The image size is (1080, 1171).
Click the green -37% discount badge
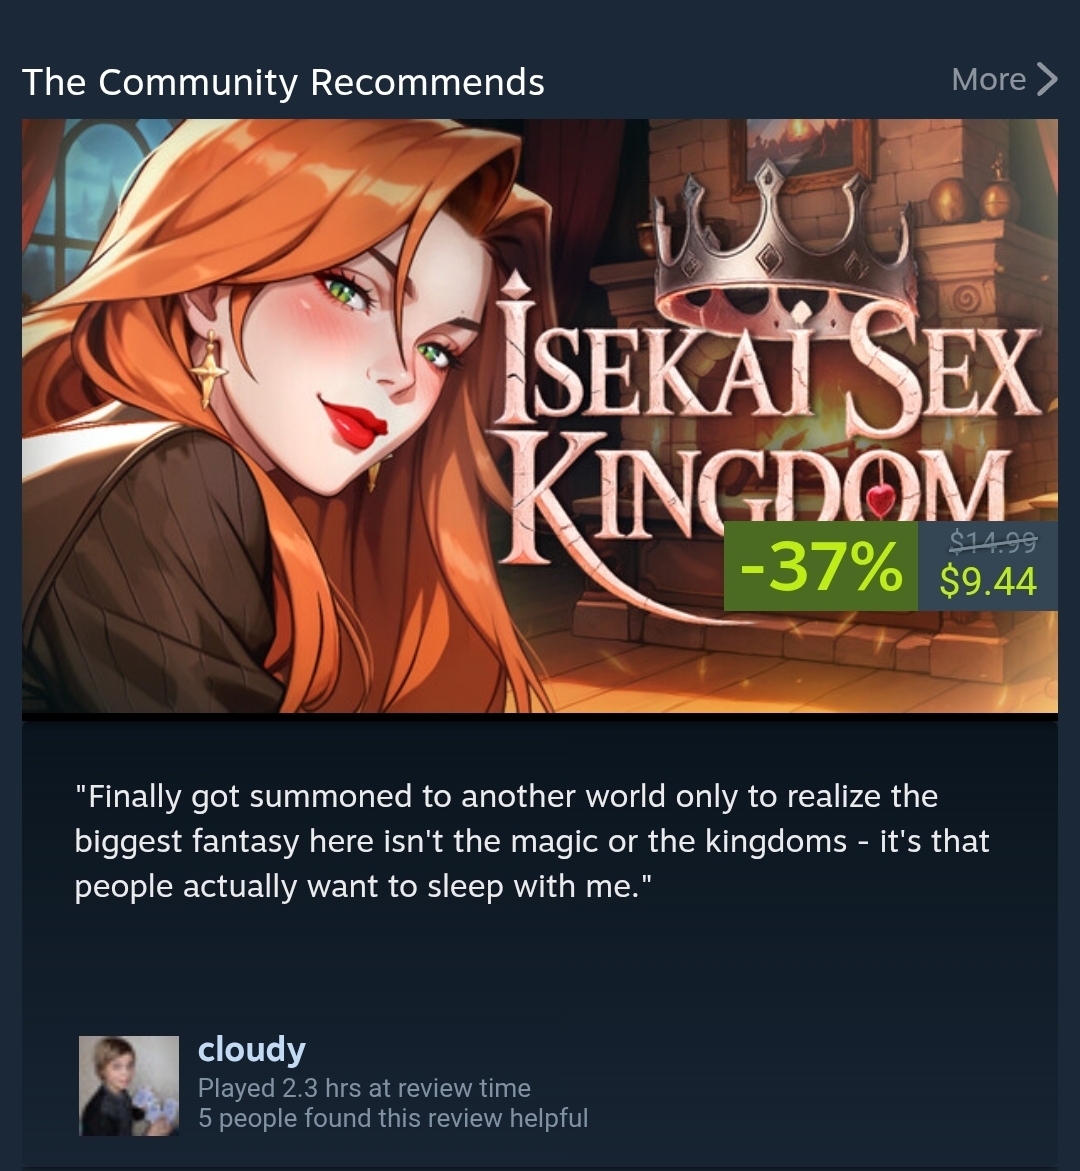point(820,566)
